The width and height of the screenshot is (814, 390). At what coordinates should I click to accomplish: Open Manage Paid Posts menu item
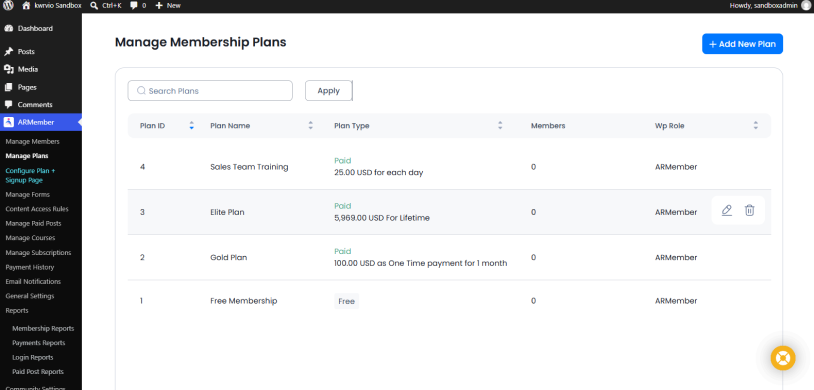pos(33,223)
